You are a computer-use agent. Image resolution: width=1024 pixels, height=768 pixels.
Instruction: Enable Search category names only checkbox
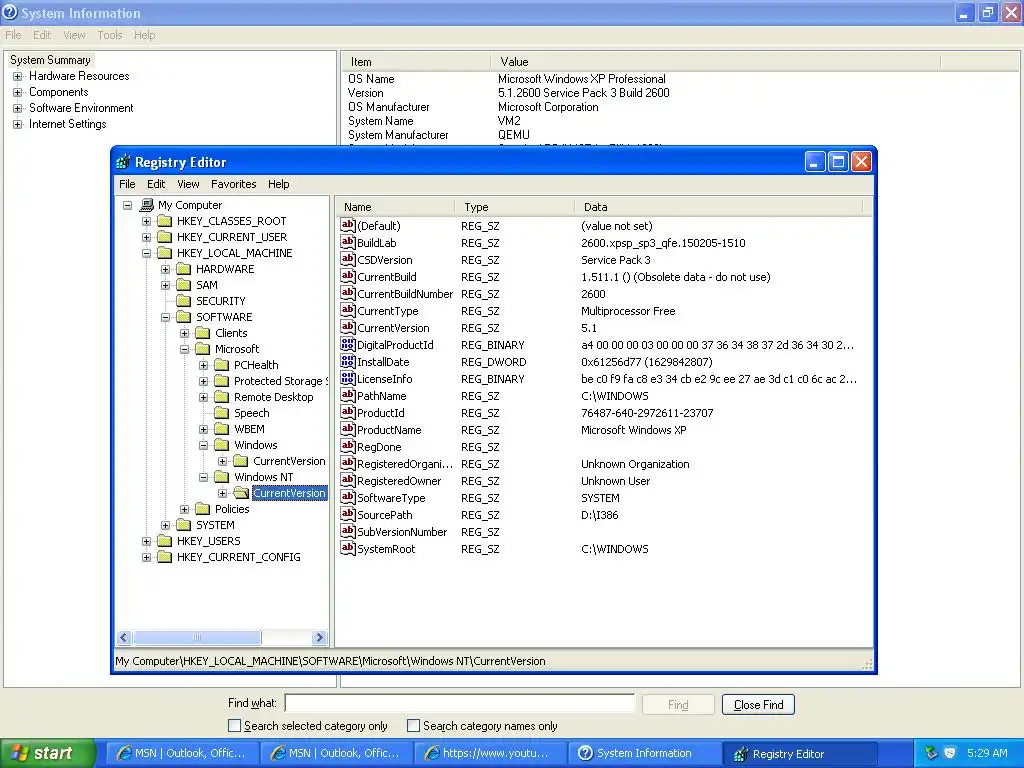coord(413,725)
